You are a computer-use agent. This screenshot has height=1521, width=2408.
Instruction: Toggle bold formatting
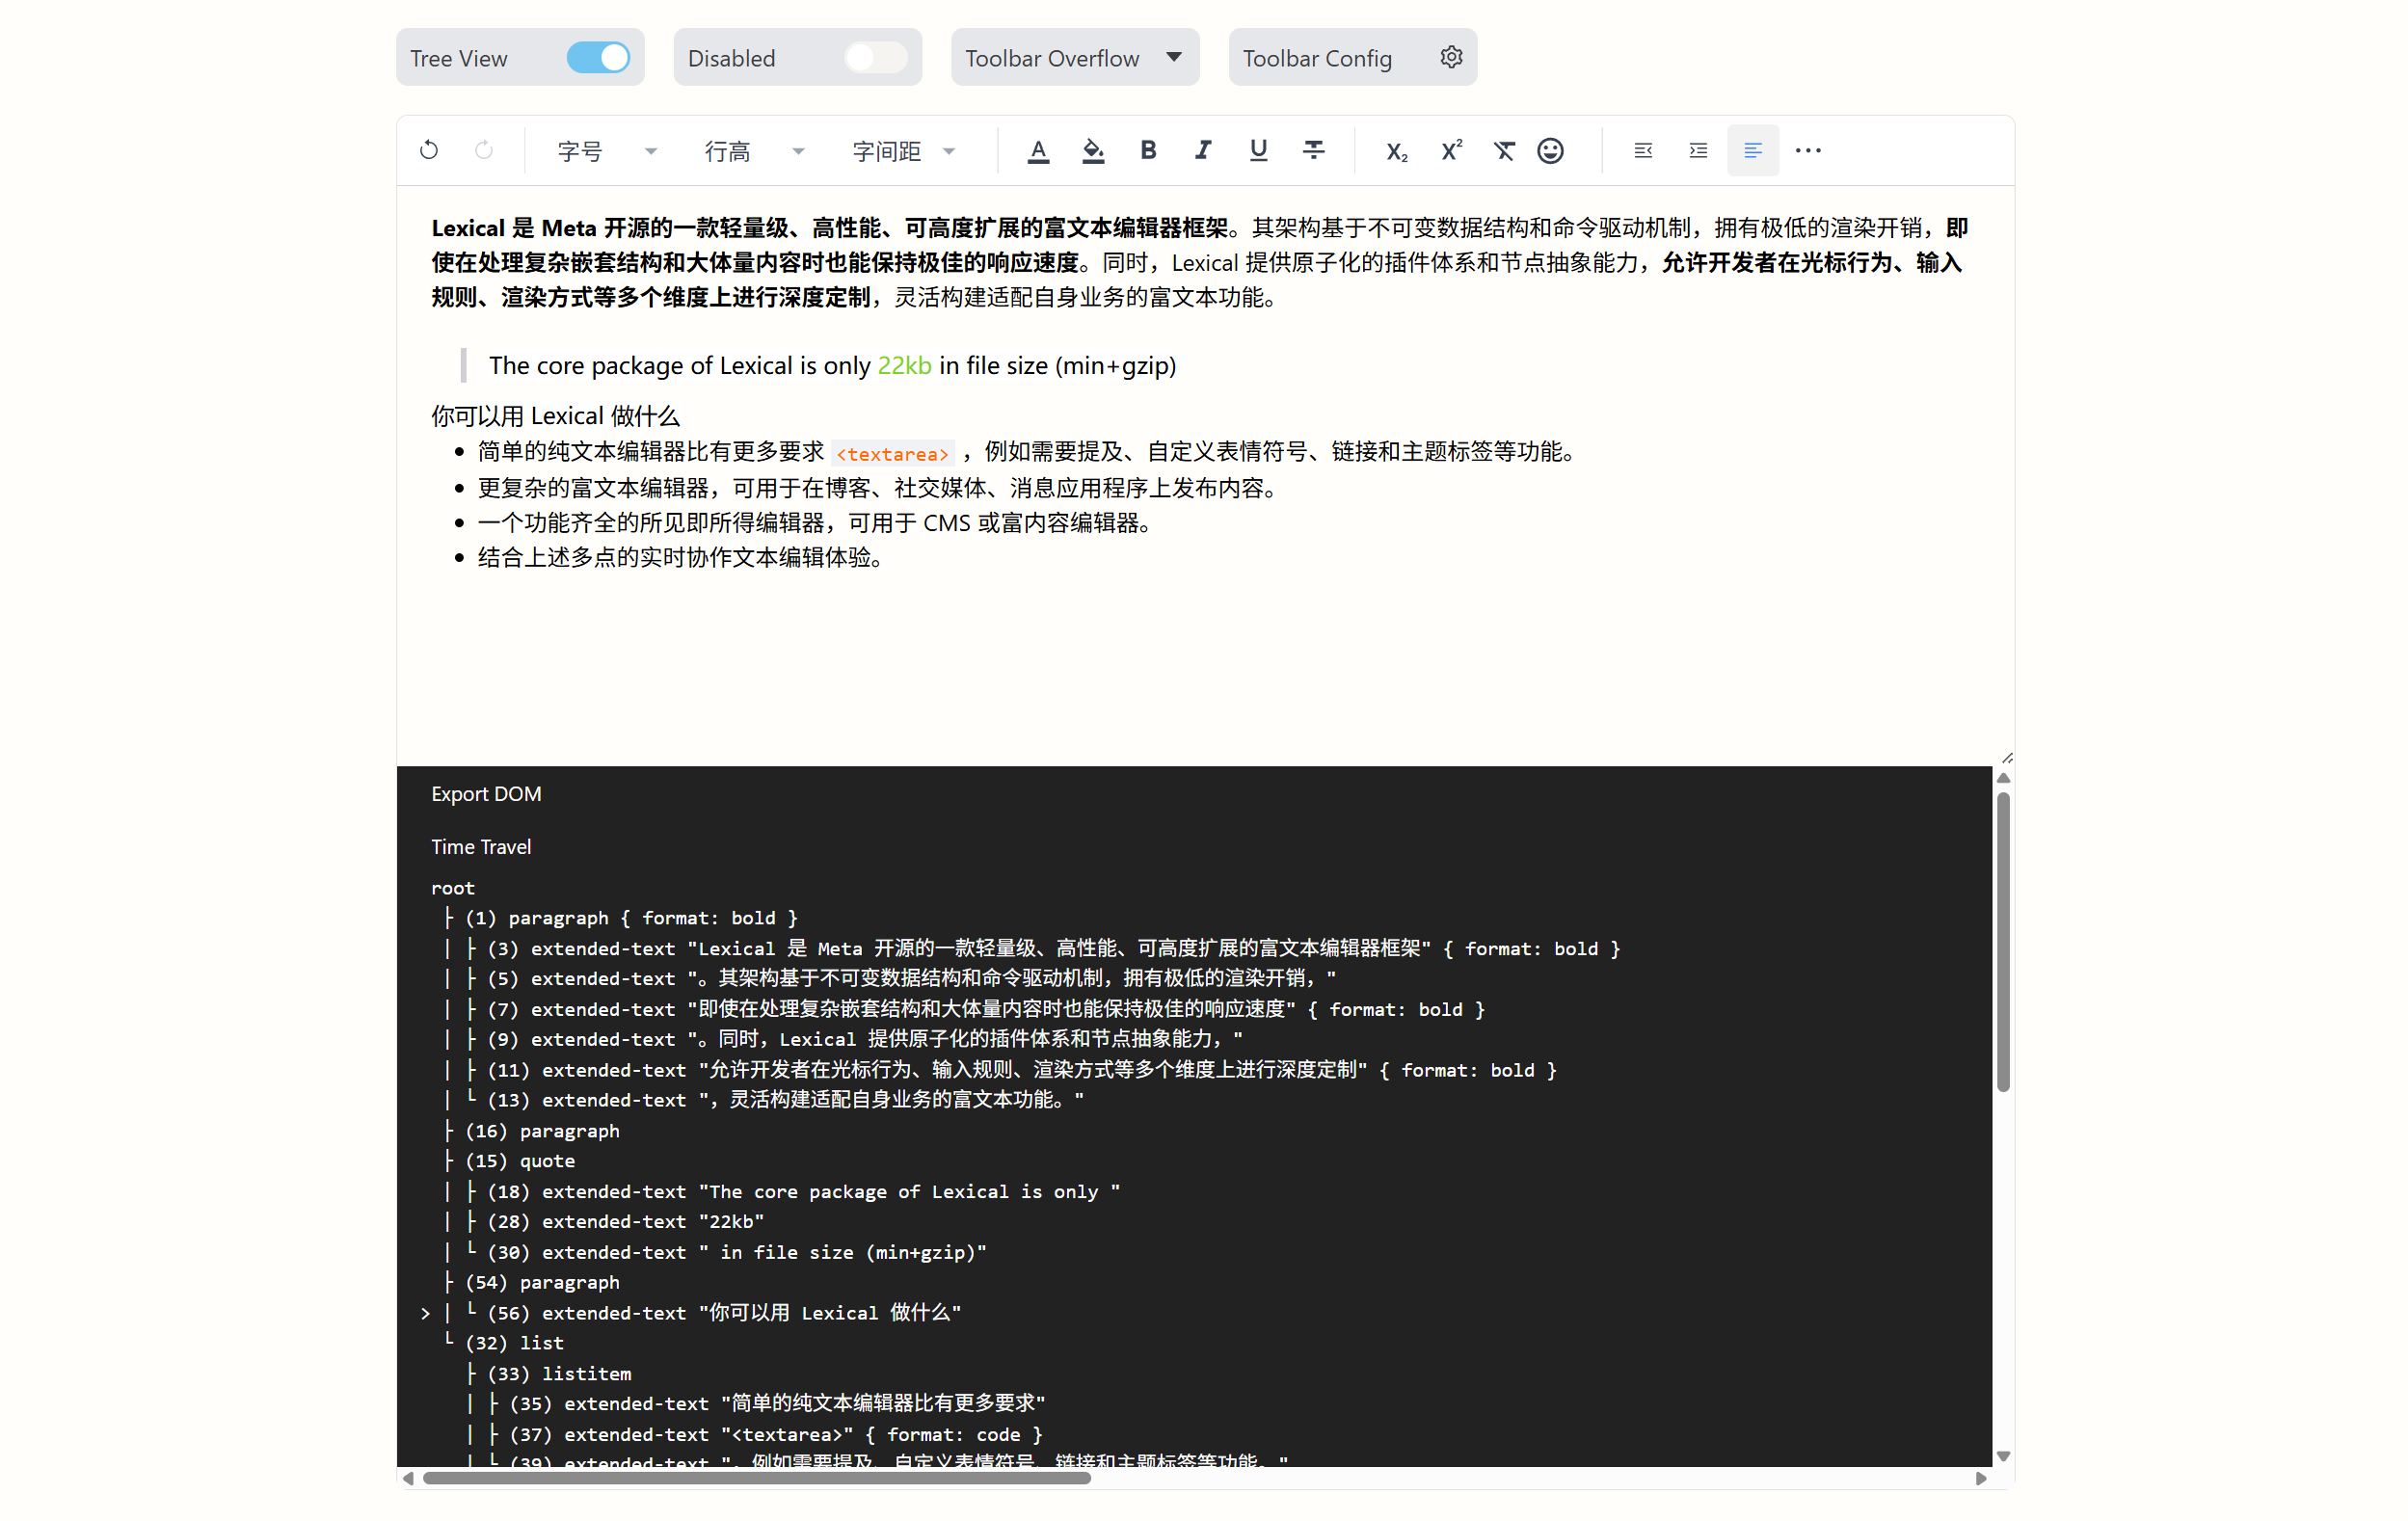(x=1148, y=150)
